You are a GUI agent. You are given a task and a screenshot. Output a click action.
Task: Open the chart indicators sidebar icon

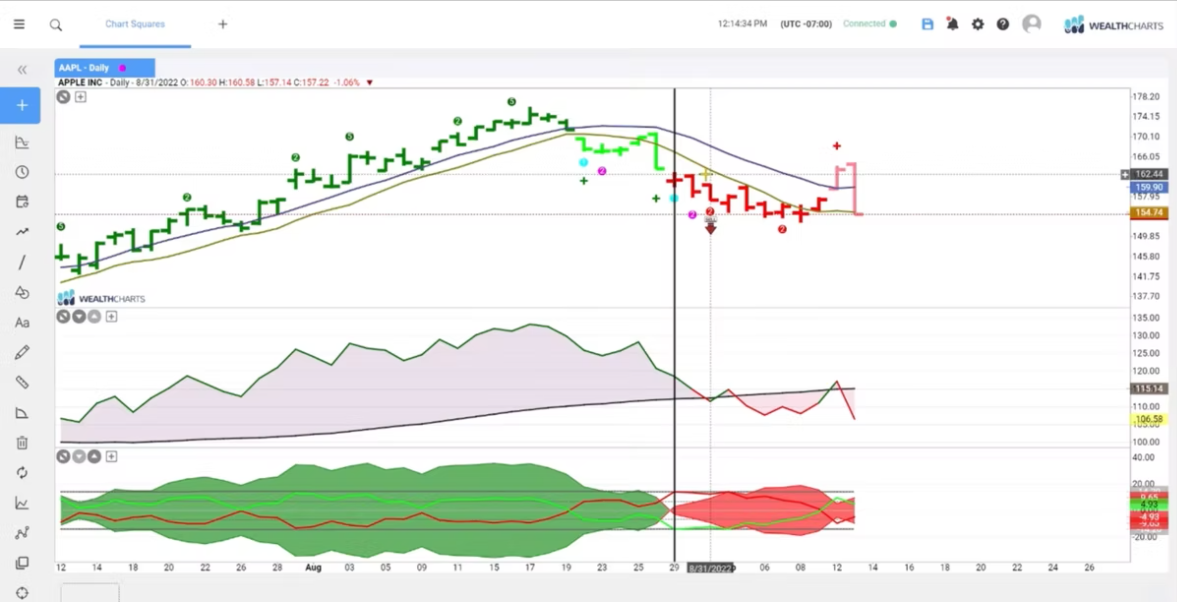(x=22, y=142)
